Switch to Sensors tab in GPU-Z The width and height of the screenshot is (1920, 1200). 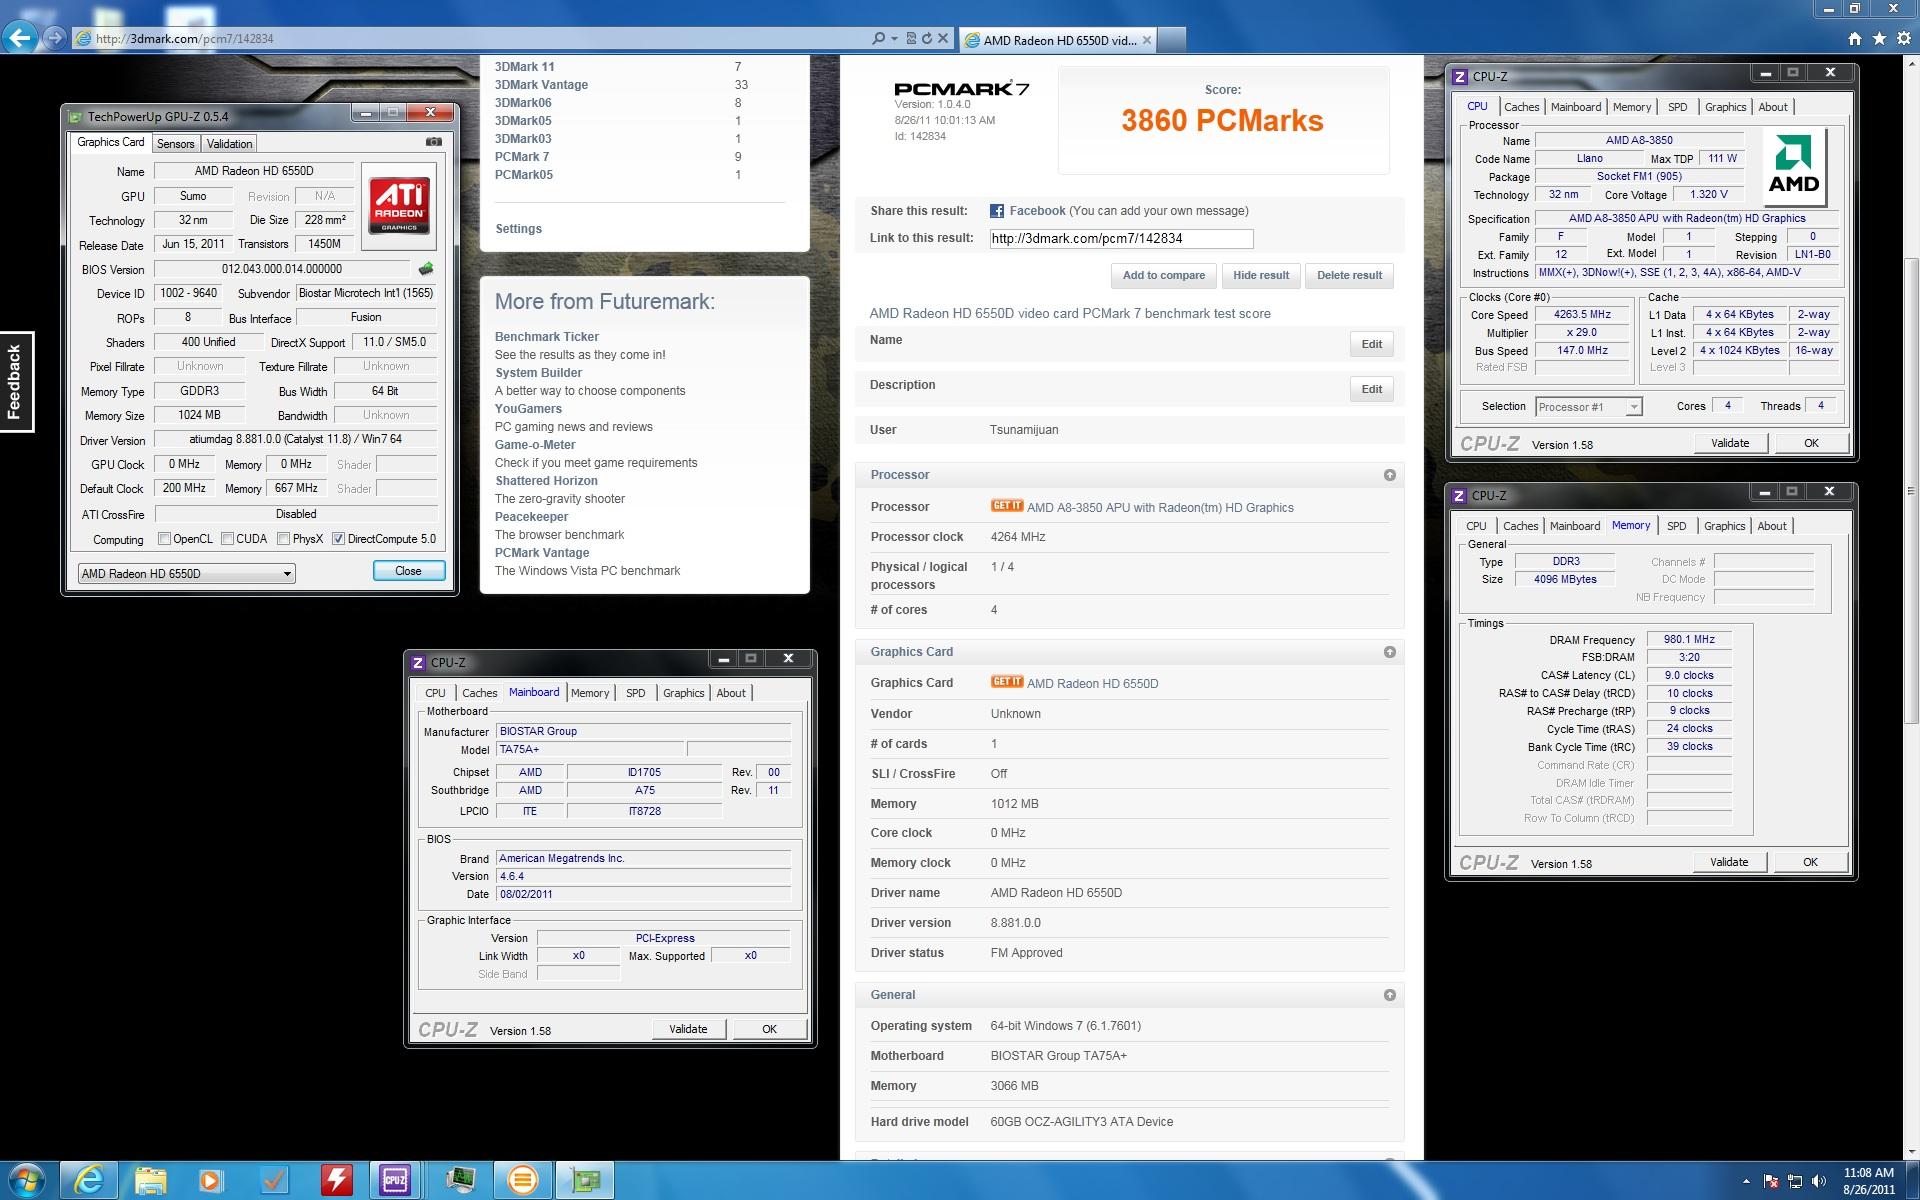tap(175, 144)
